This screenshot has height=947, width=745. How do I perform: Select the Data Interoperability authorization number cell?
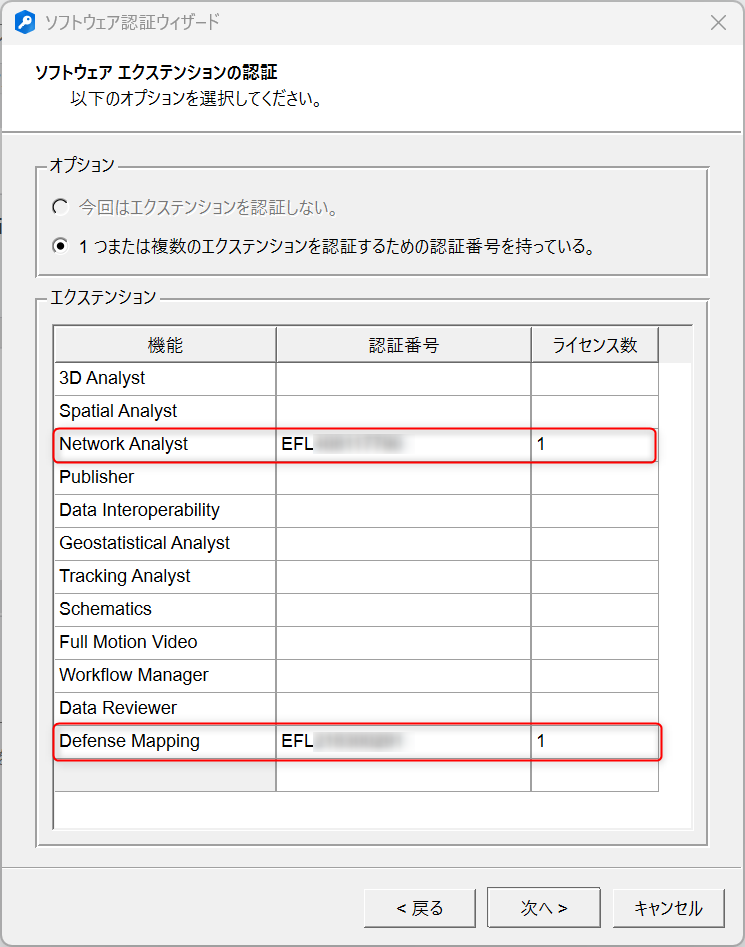coord(403,510)
